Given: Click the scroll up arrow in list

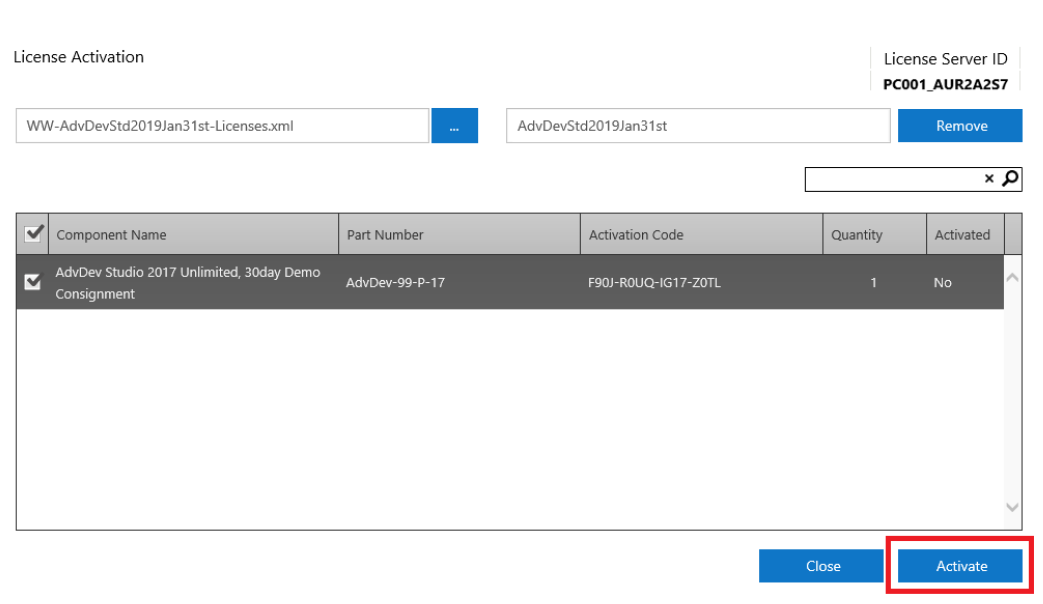Looking at the screenshot, I should [1012, 277].
